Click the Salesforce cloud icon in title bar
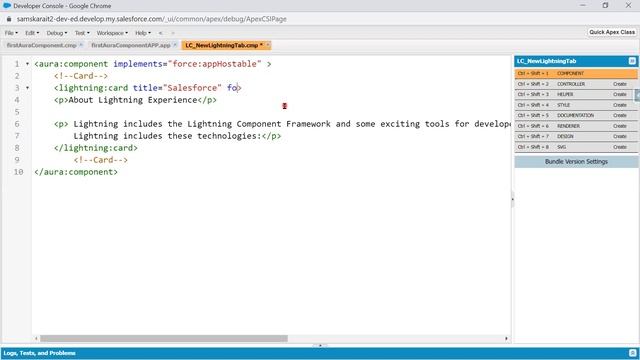Viewport: 640px width, 360px height. click(x=7, y=6)
